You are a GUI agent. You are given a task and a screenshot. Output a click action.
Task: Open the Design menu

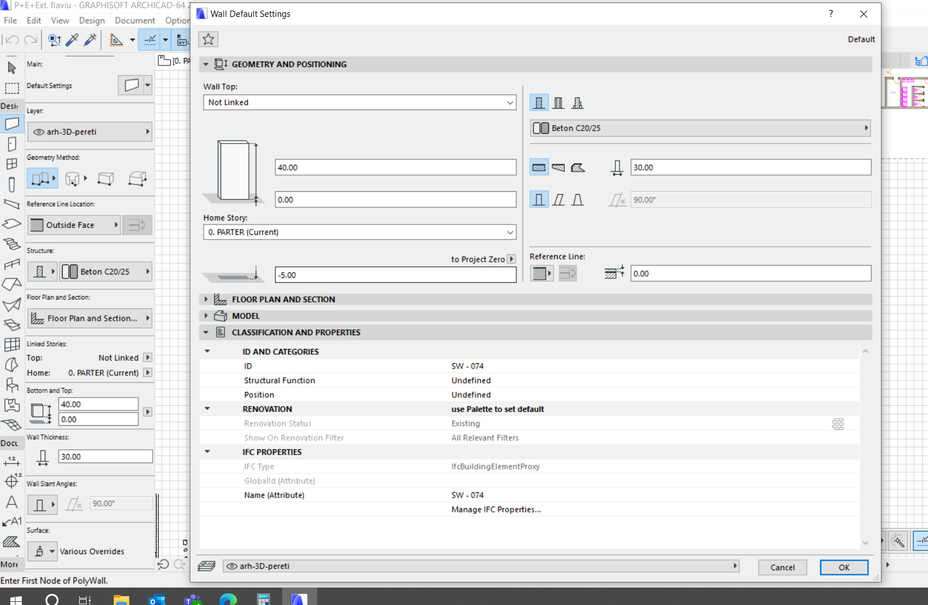(92, 20)
